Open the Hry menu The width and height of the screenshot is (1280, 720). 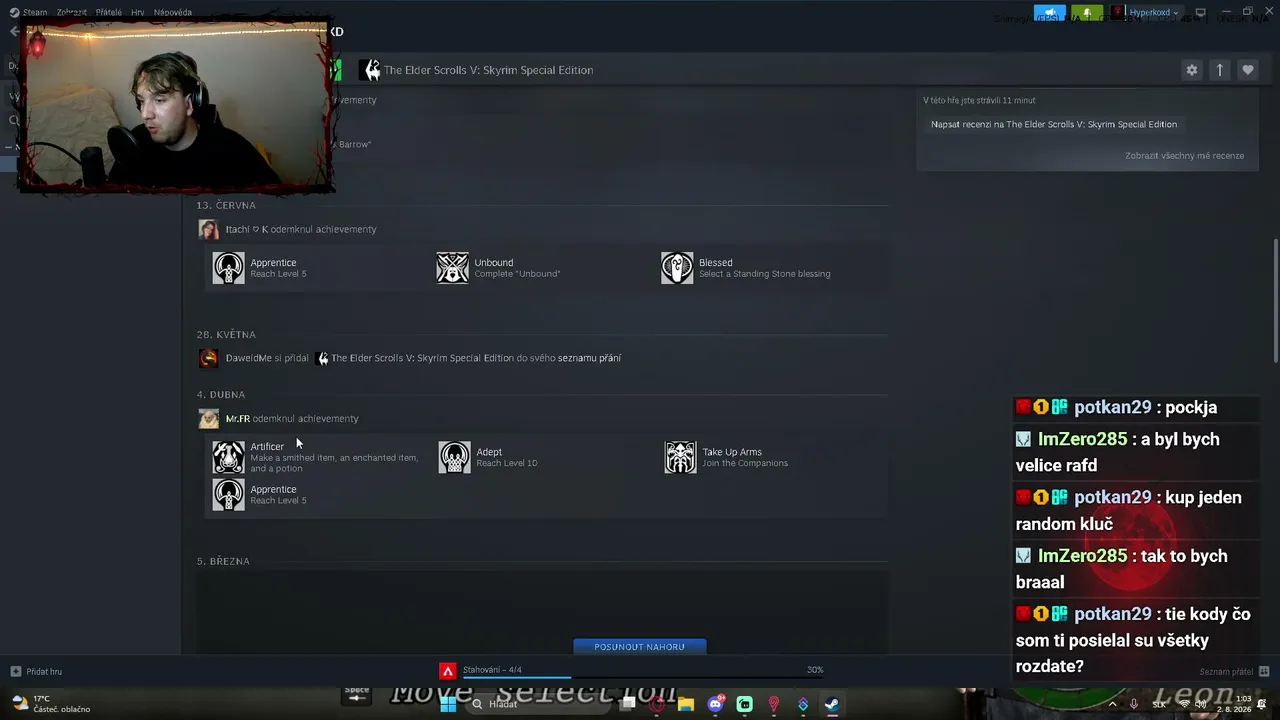click(138, 13)
